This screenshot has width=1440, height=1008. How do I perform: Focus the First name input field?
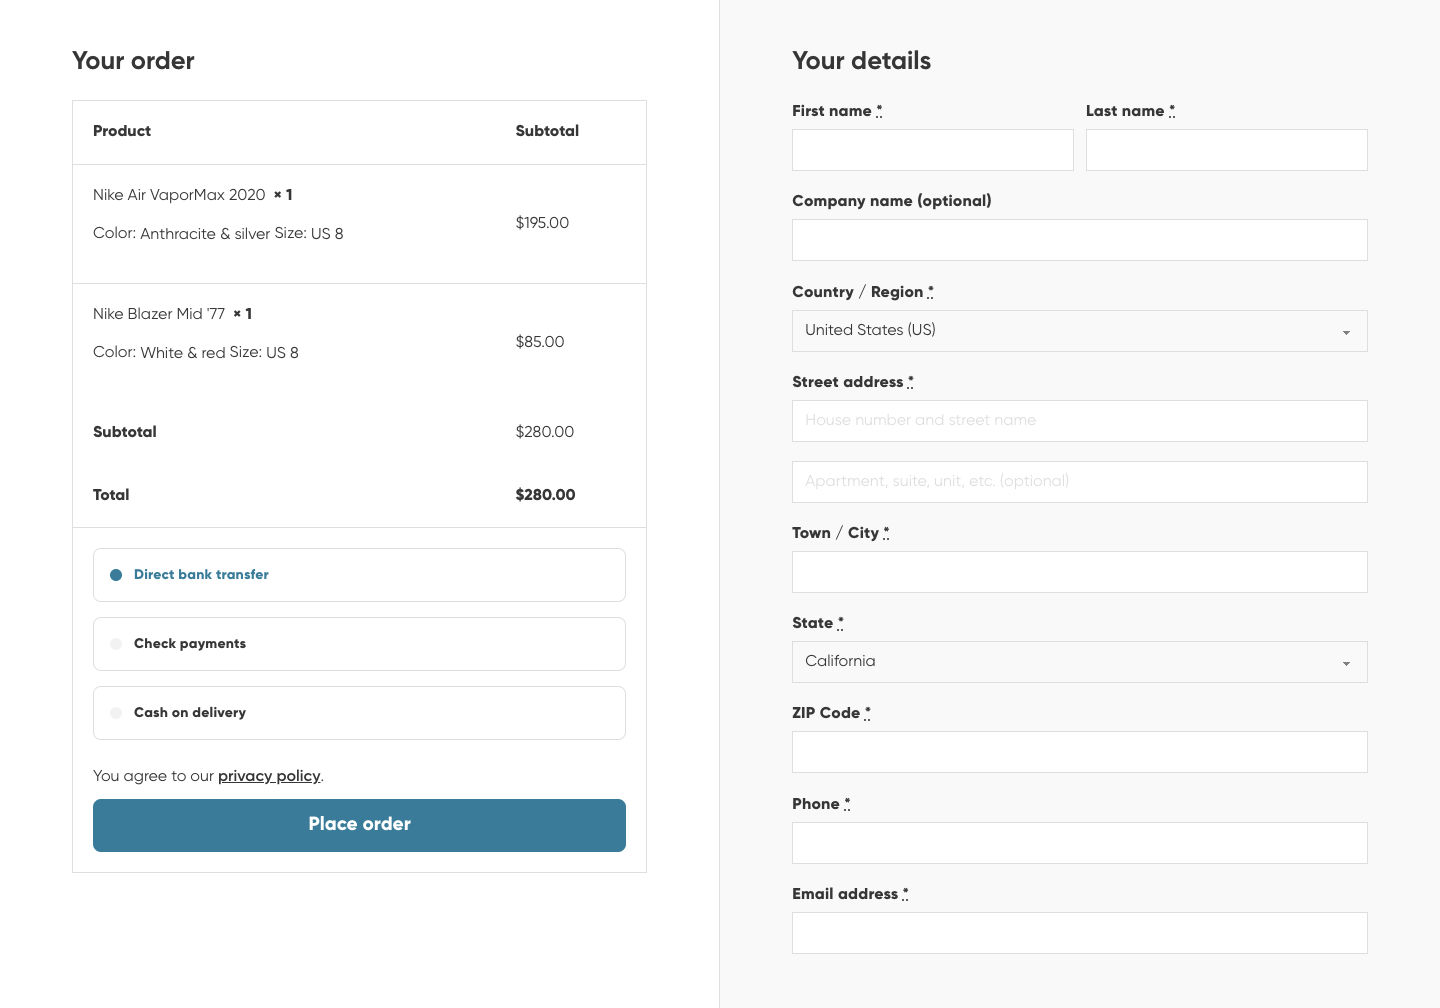(x=932, y=150)
